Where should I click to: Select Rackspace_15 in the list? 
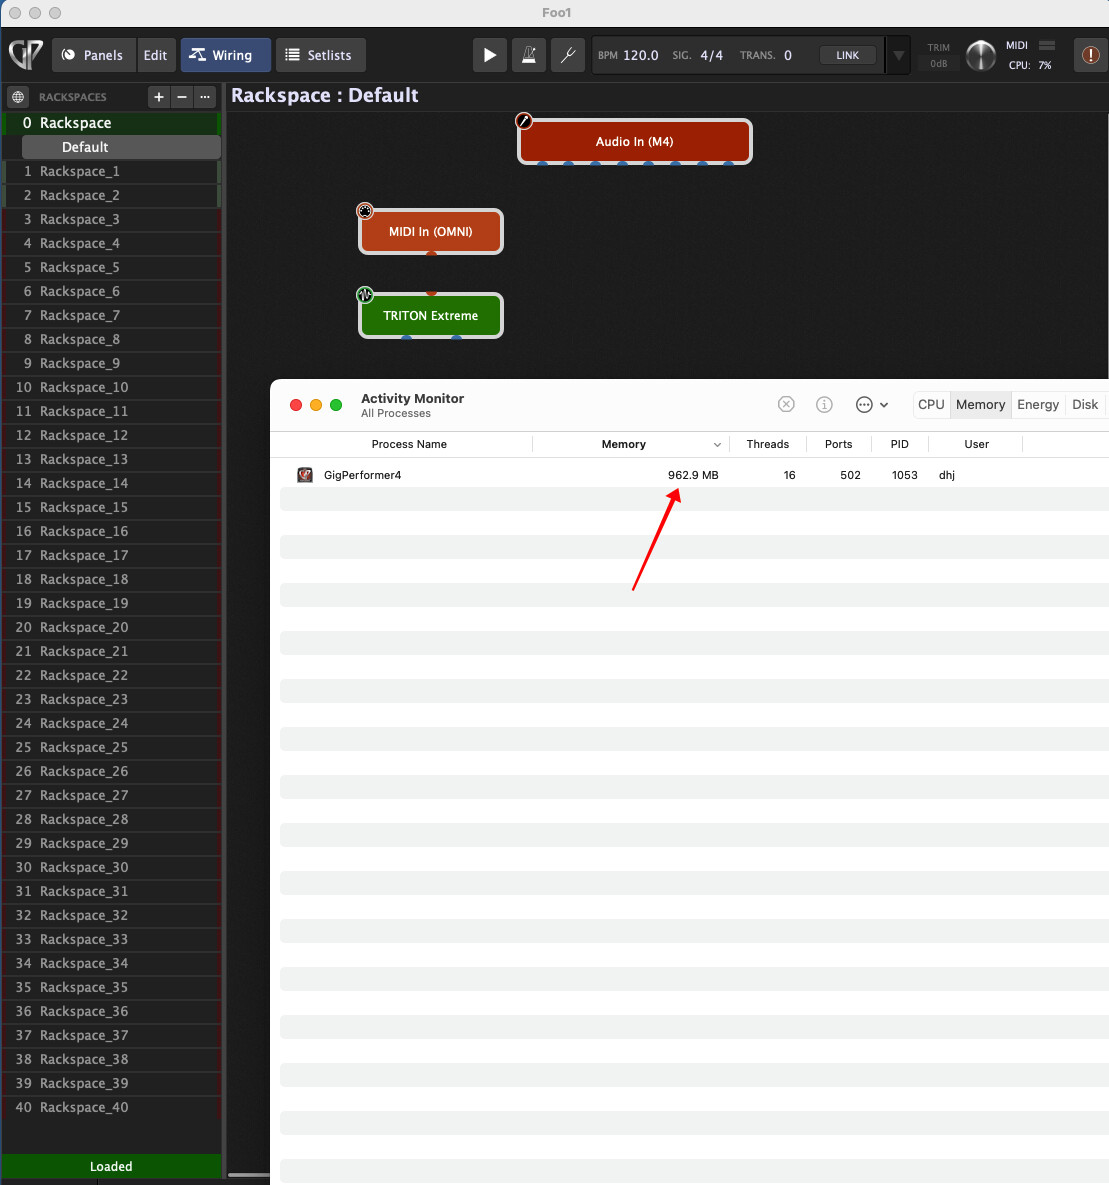(112, 508)
